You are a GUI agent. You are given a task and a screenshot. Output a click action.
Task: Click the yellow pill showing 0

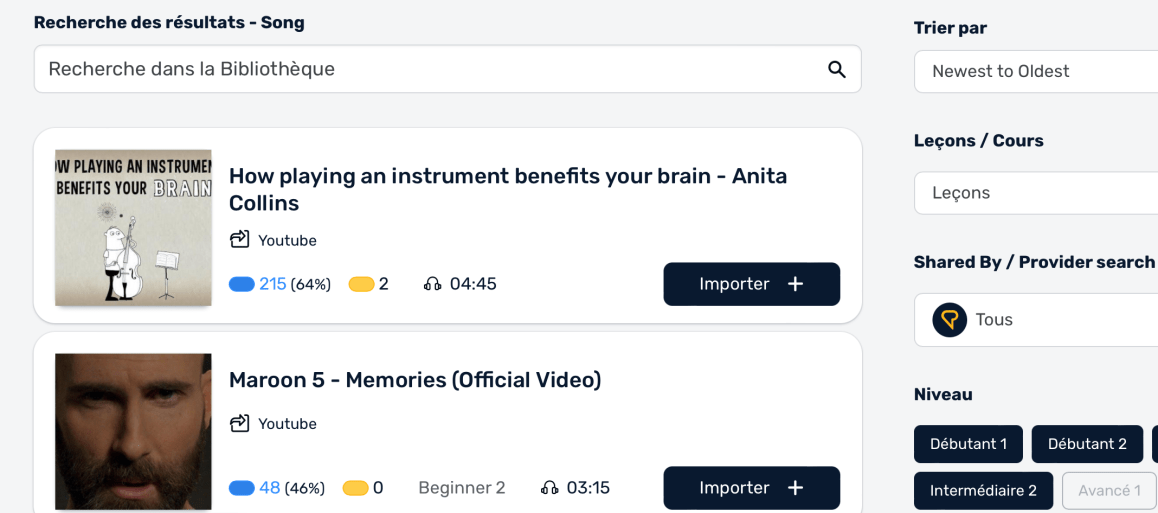coord(355,488)
